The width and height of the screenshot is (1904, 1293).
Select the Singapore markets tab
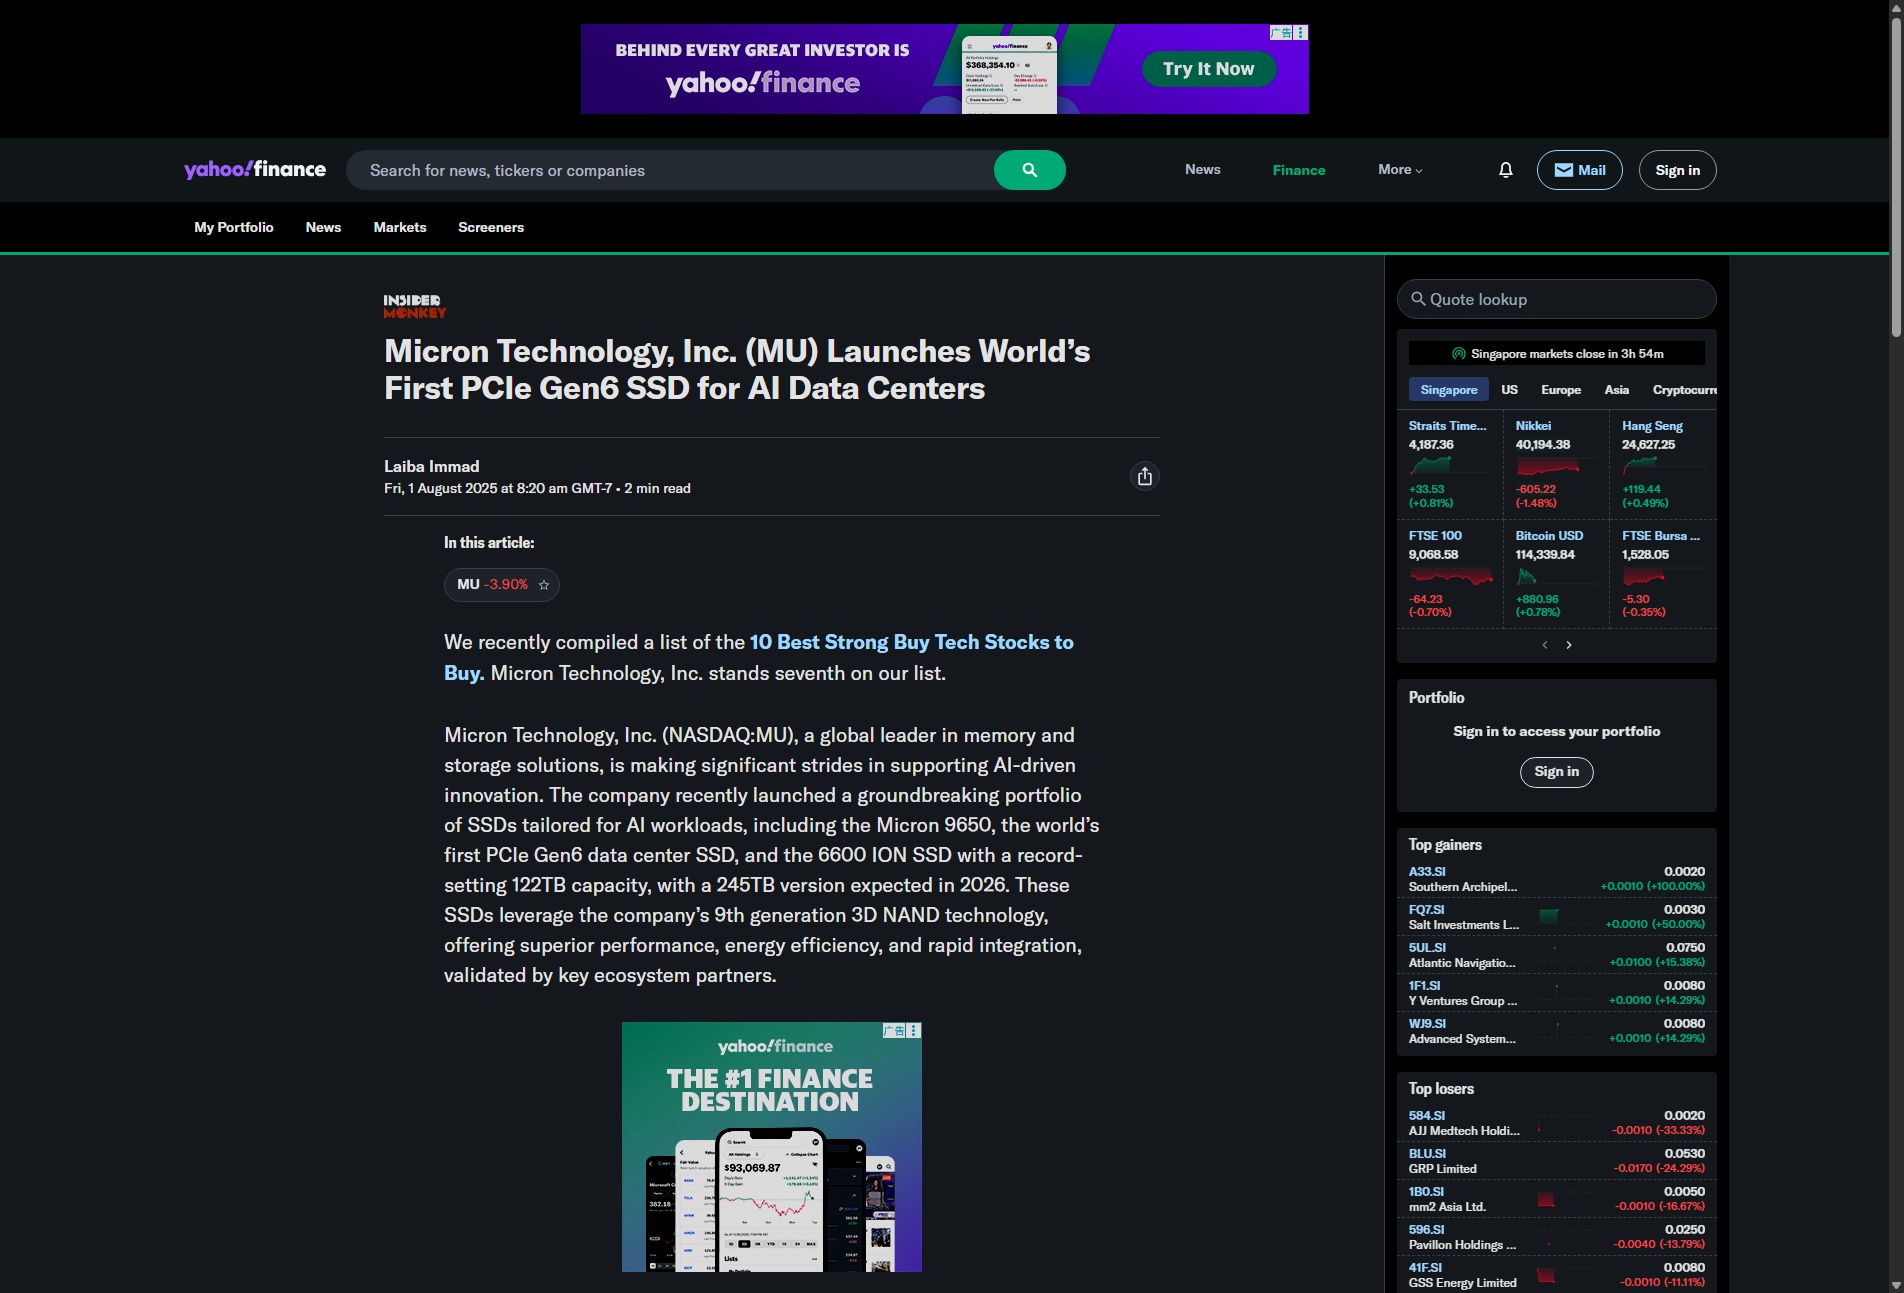pyautogui.click(x=1448, y=390)
